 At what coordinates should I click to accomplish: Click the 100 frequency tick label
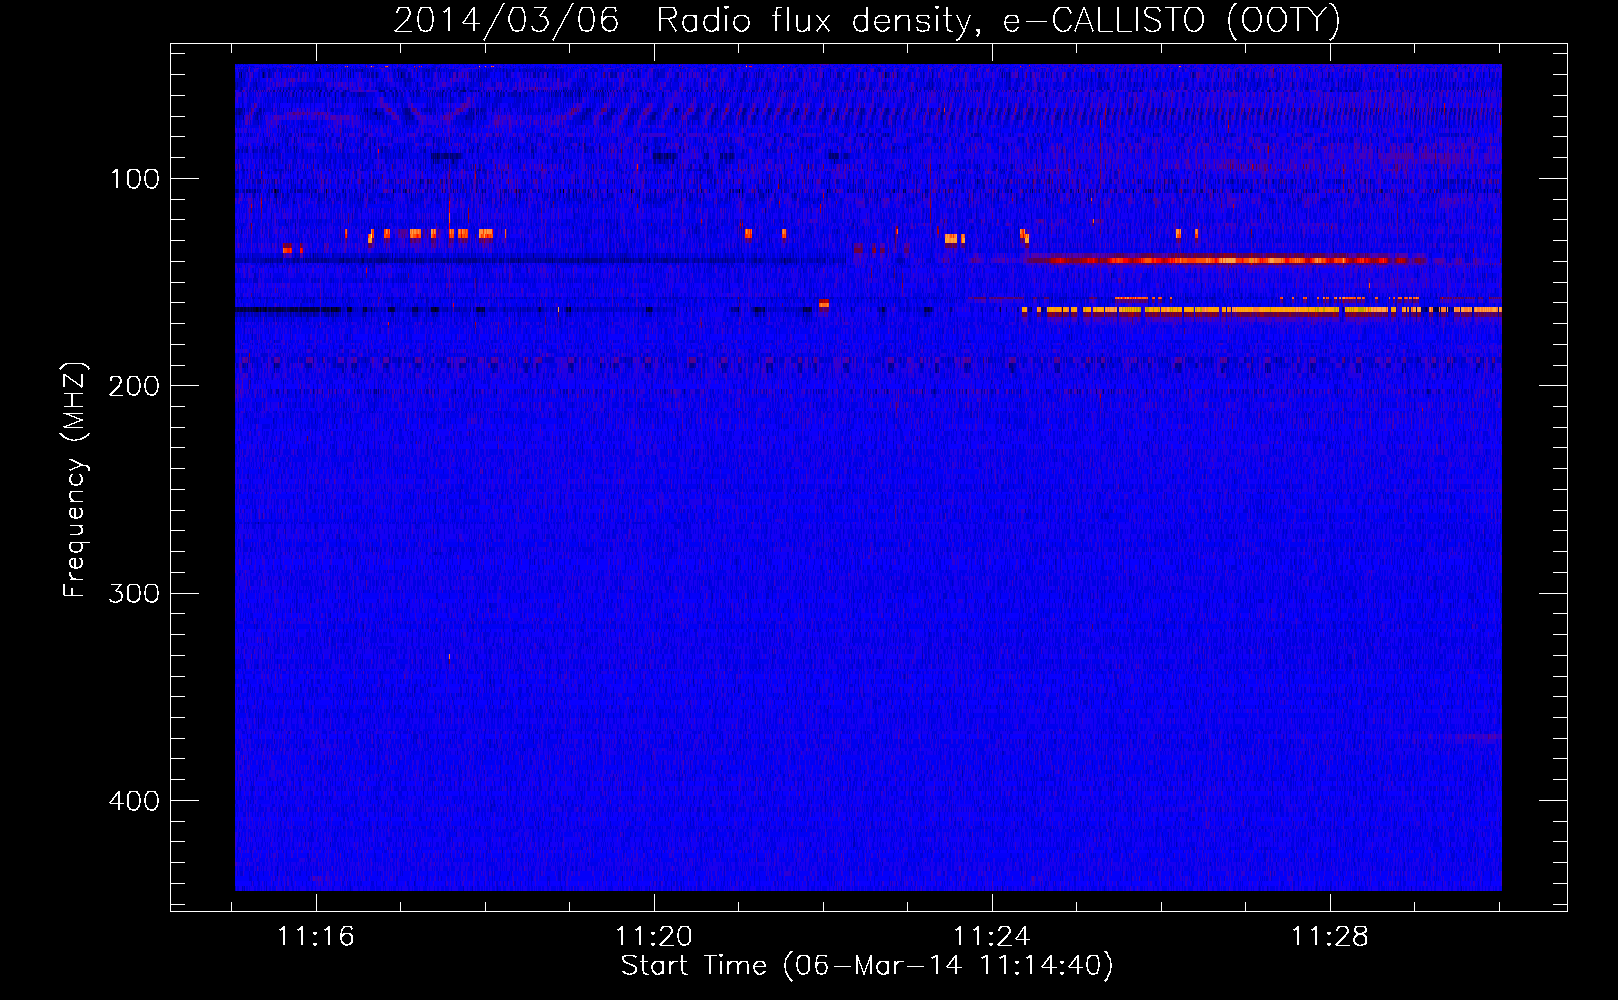(x=135, y=179)
